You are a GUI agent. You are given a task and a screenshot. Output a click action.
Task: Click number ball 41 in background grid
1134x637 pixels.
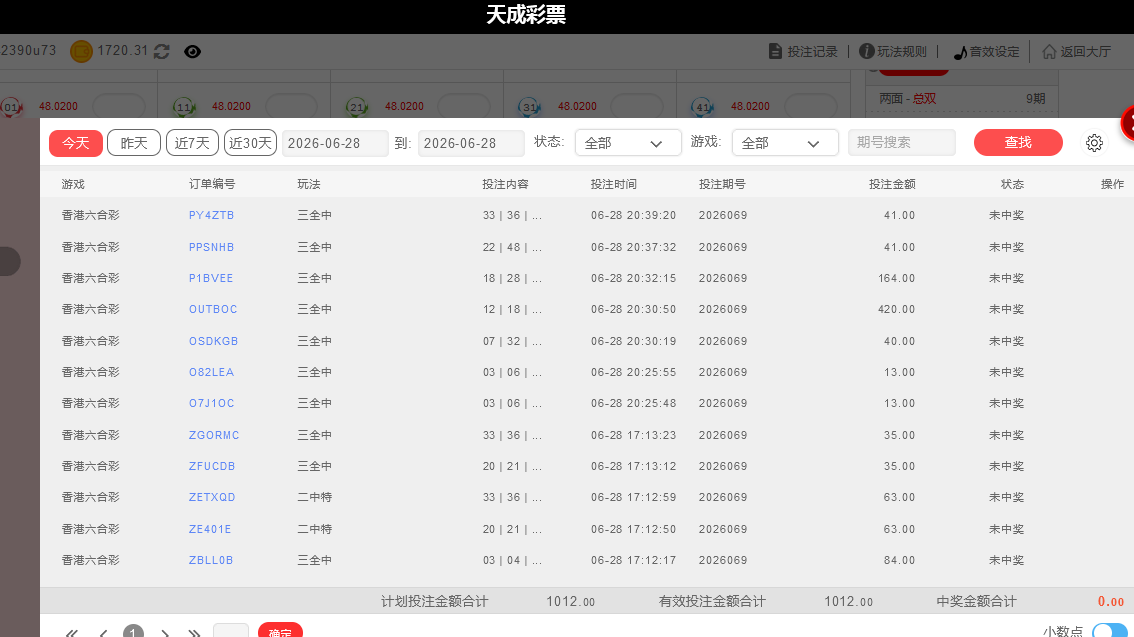702,108
